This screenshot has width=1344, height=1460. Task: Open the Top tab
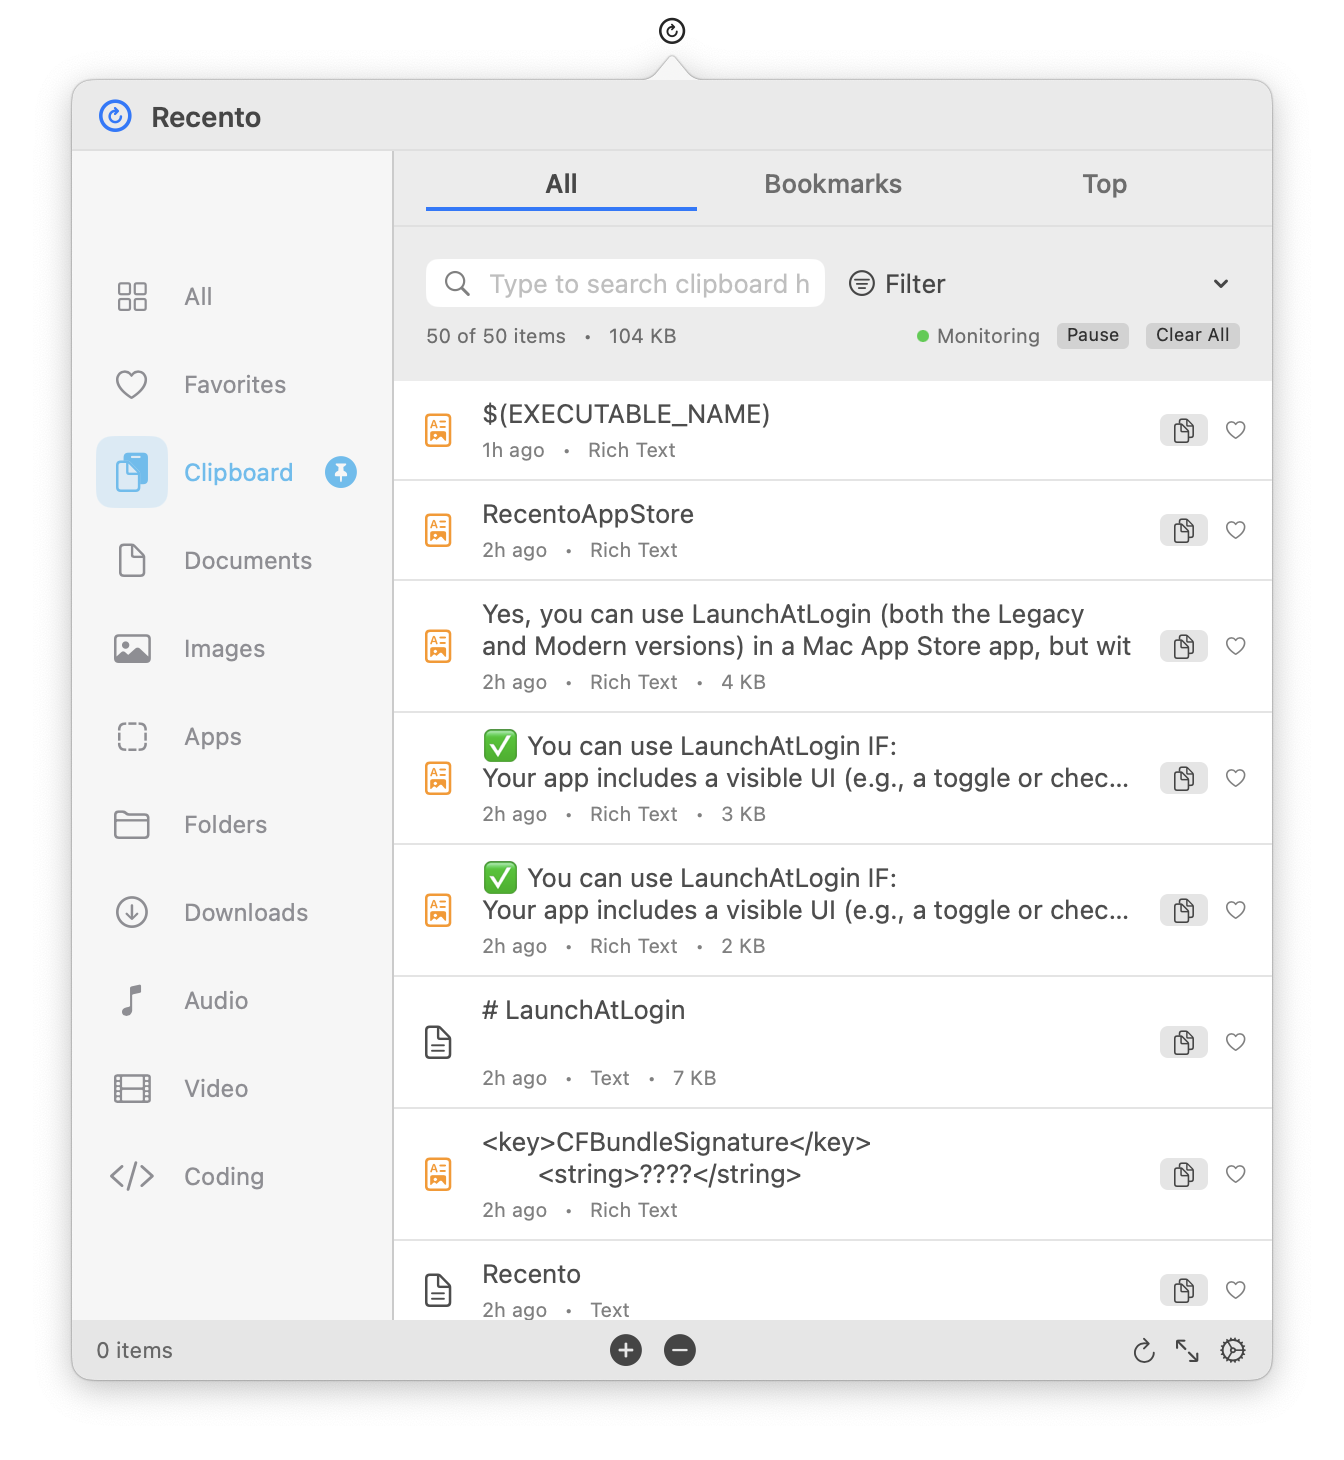tap(1104, 184)
